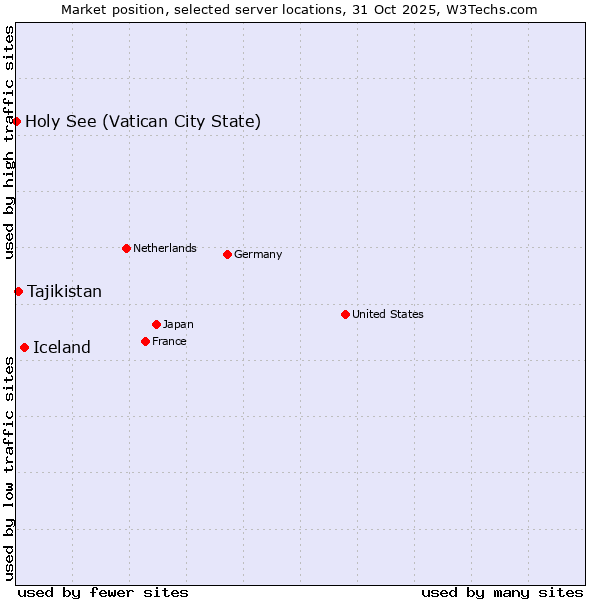Click the Netherlands text label
The image size is (600, 600).
click(x=164, y=248)
